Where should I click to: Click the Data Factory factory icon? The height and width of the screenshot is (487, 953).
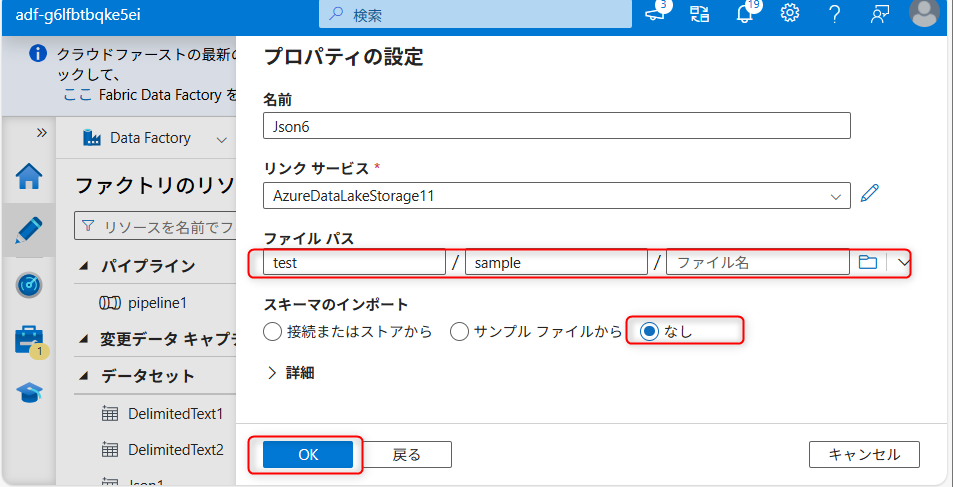click(91, 138)
